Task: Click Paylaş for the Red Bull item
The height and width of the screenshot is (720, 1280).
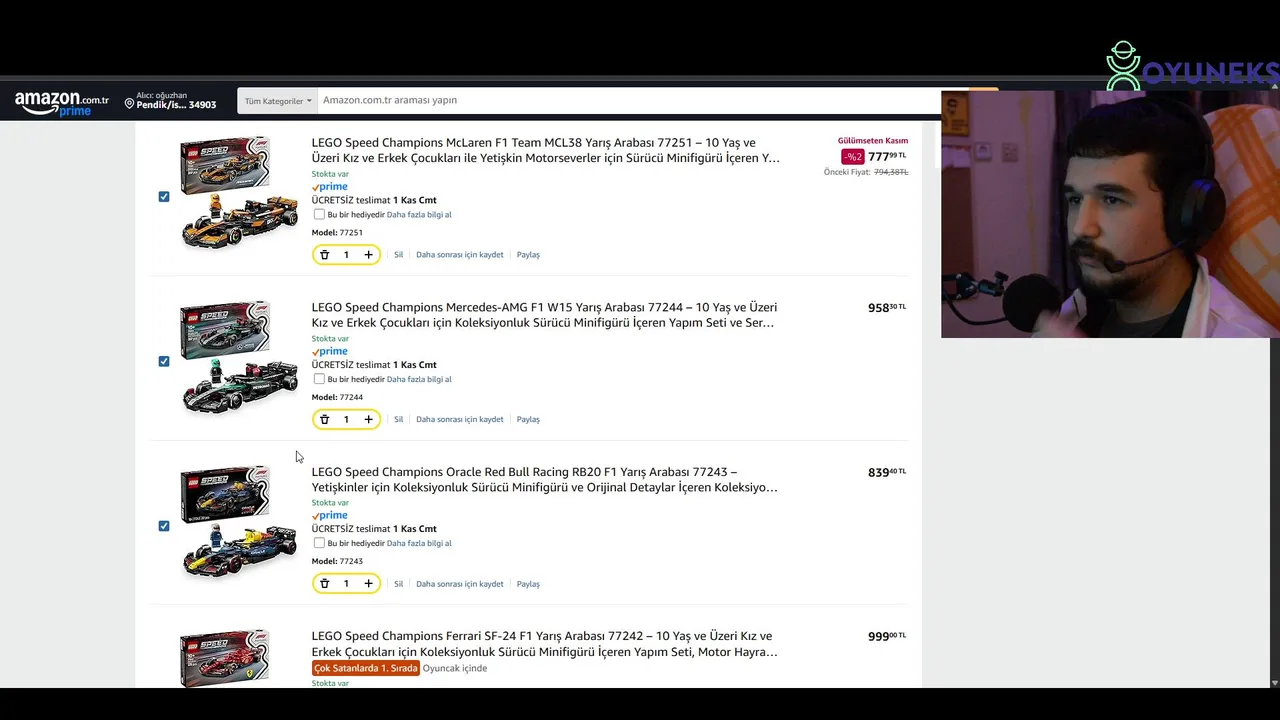Action: (528, 584)
